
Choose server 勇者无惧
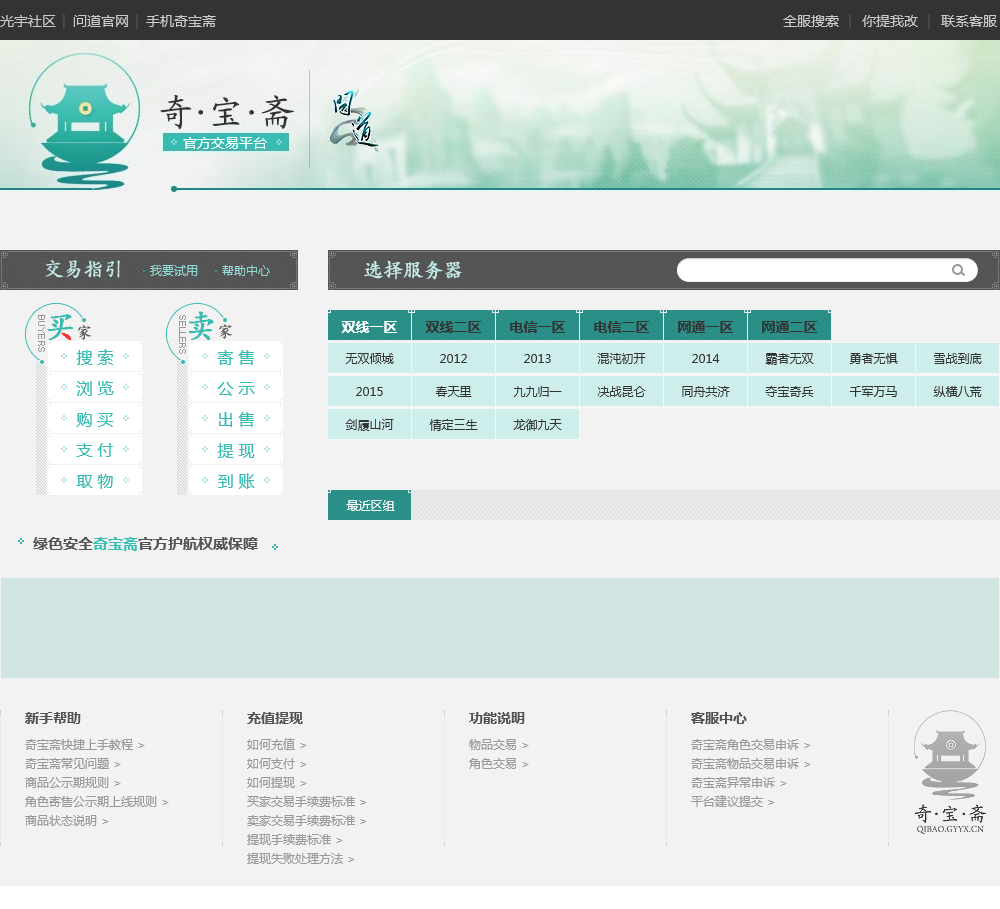click(873, 358)
